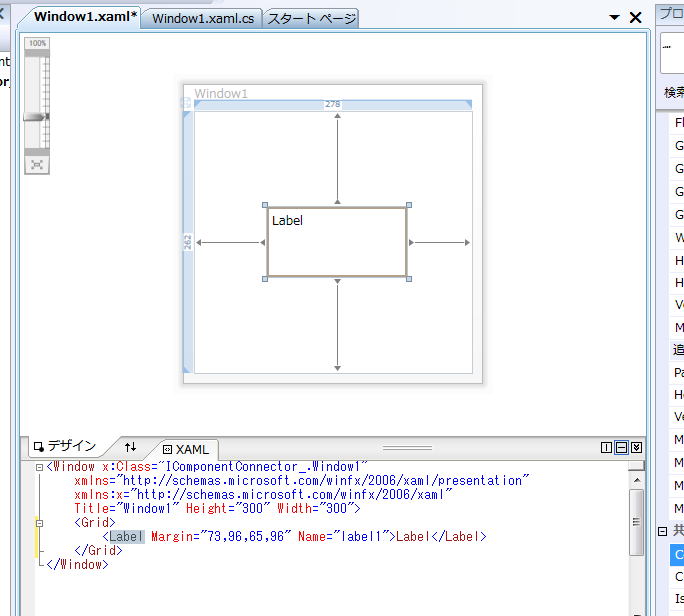Viewport: 684px width, 616px height.
Task: Click Width="300" attribute in XAML
Action: coord(315,509)
